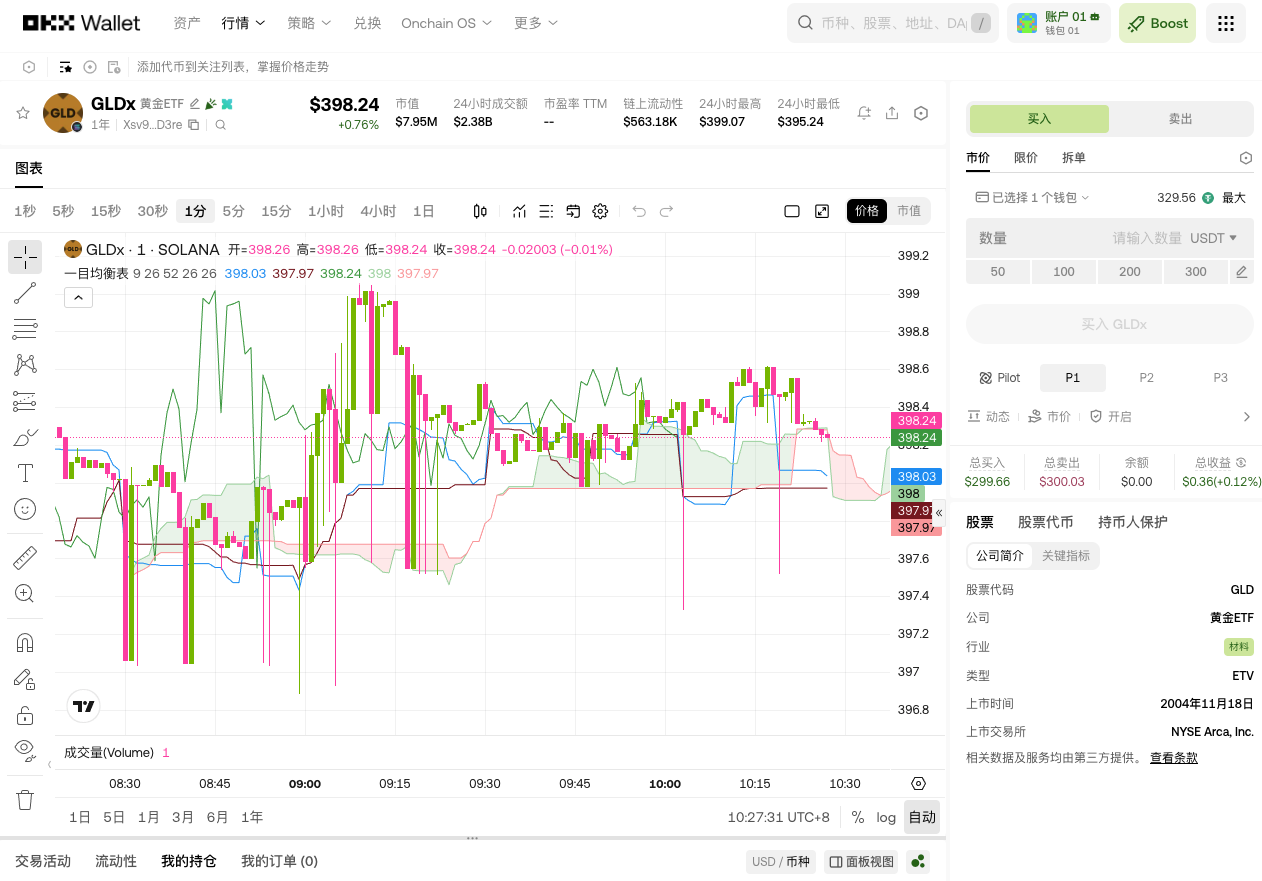Open the indicators menu
The width and height of the screenshot is (1262, 881).
coord(519,211)
